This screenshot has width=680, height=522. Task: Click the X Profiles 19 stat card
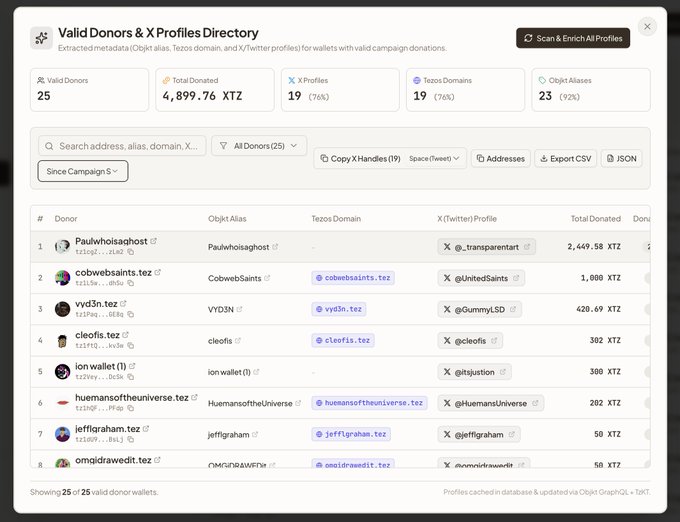pyautogui.click(x=340, y=90)
